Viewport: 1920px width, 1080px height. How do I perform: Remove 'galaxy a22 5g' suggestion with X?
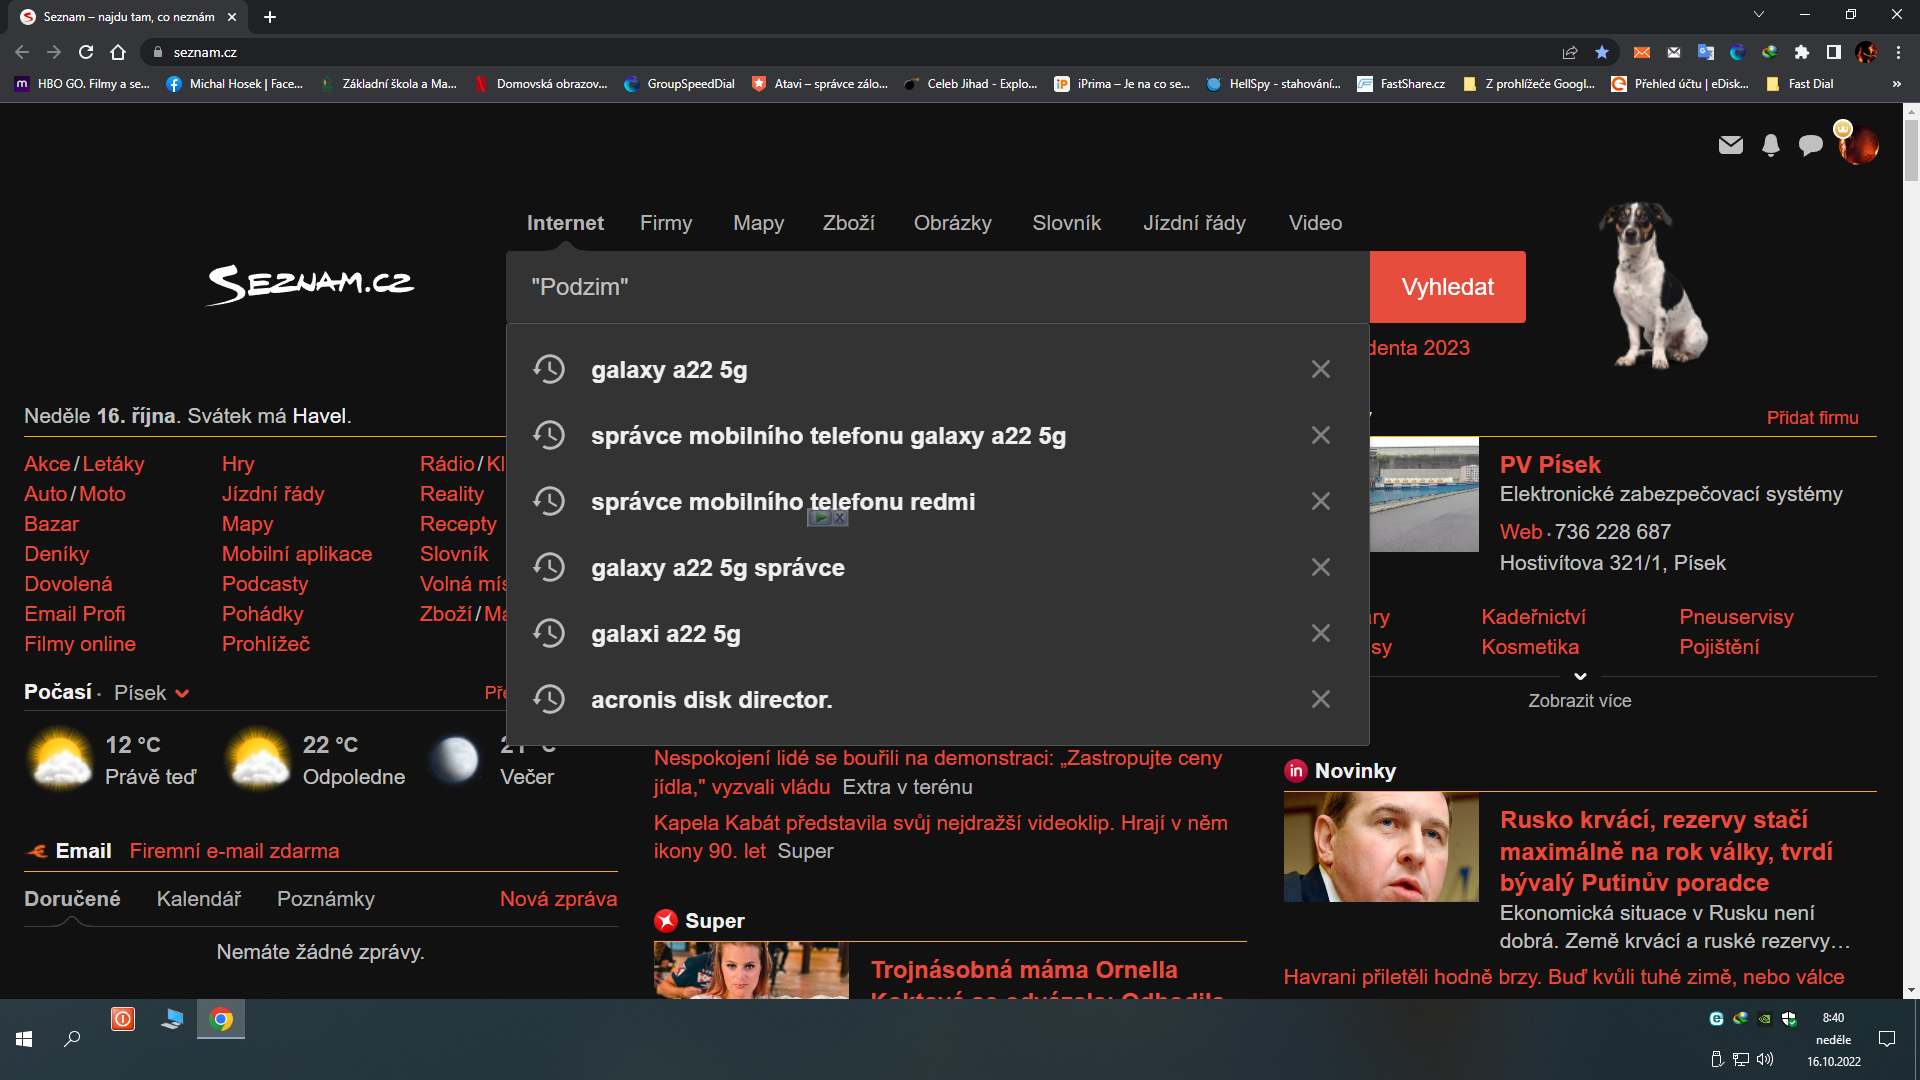coord(1320,369)
